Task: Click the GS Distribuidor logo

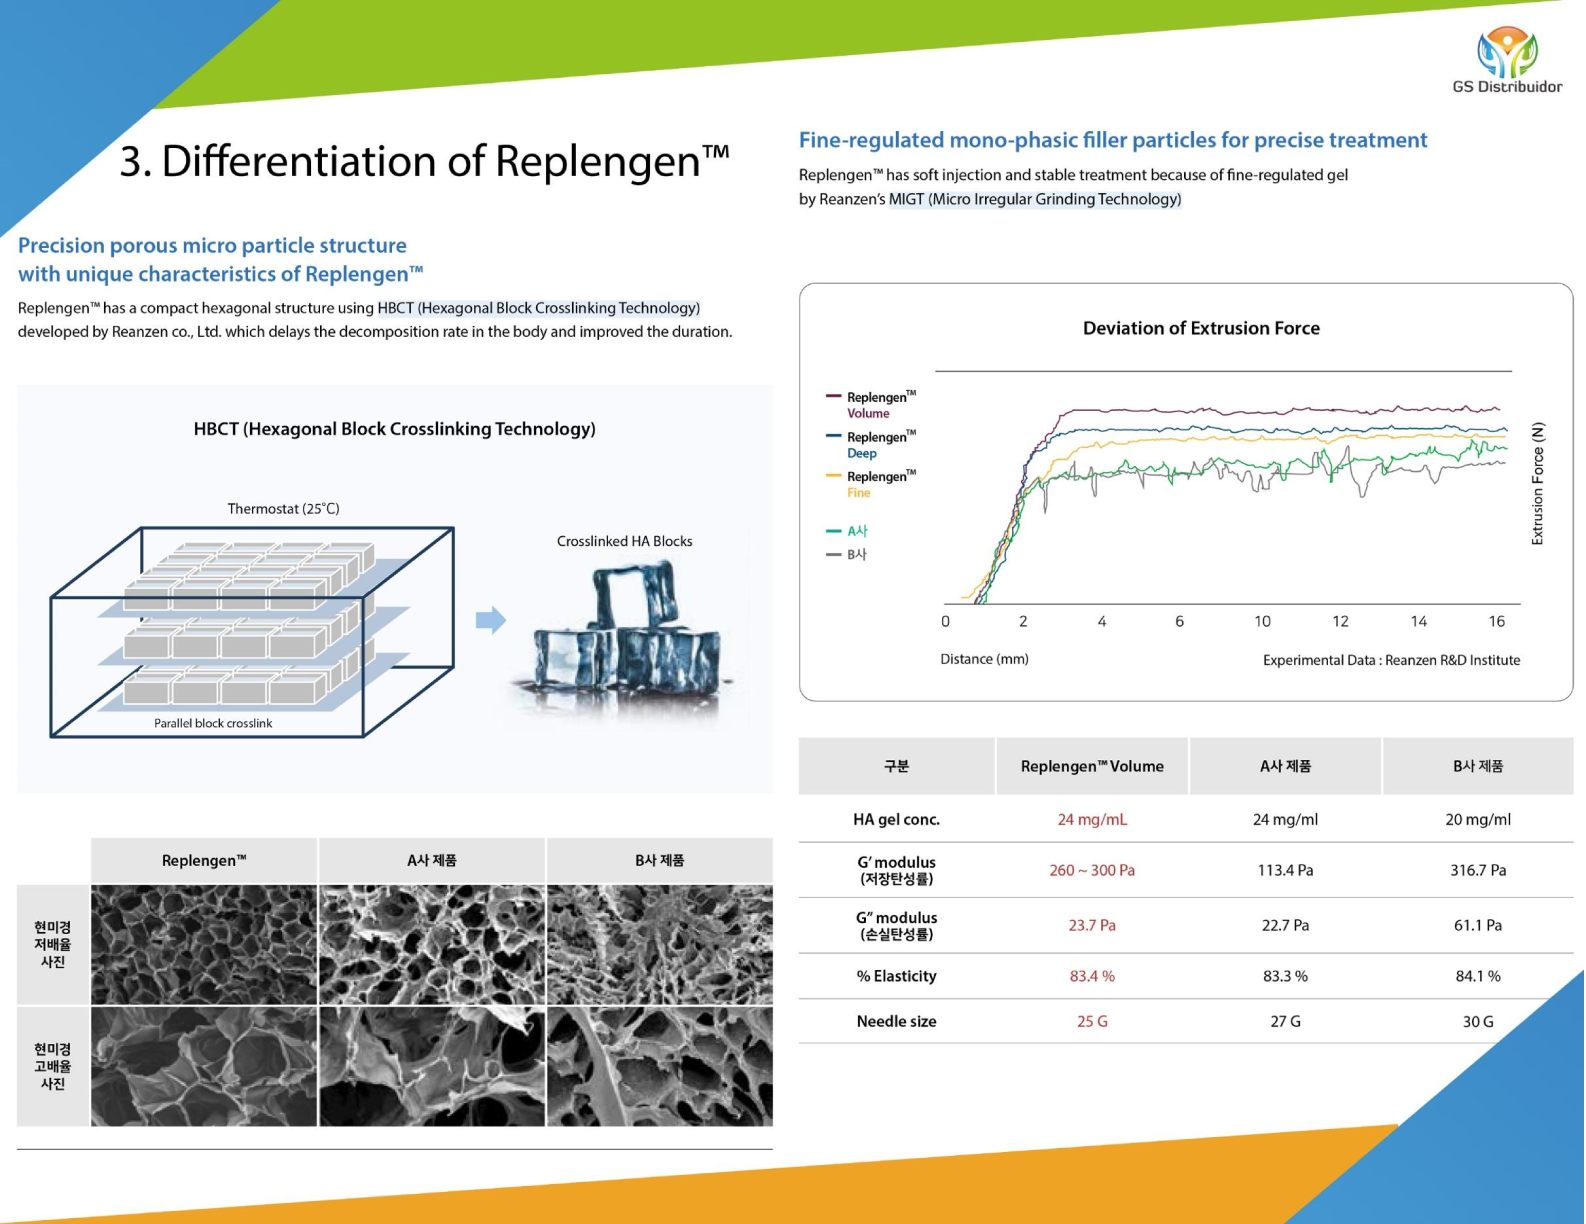Action: tap(1507, 60)
